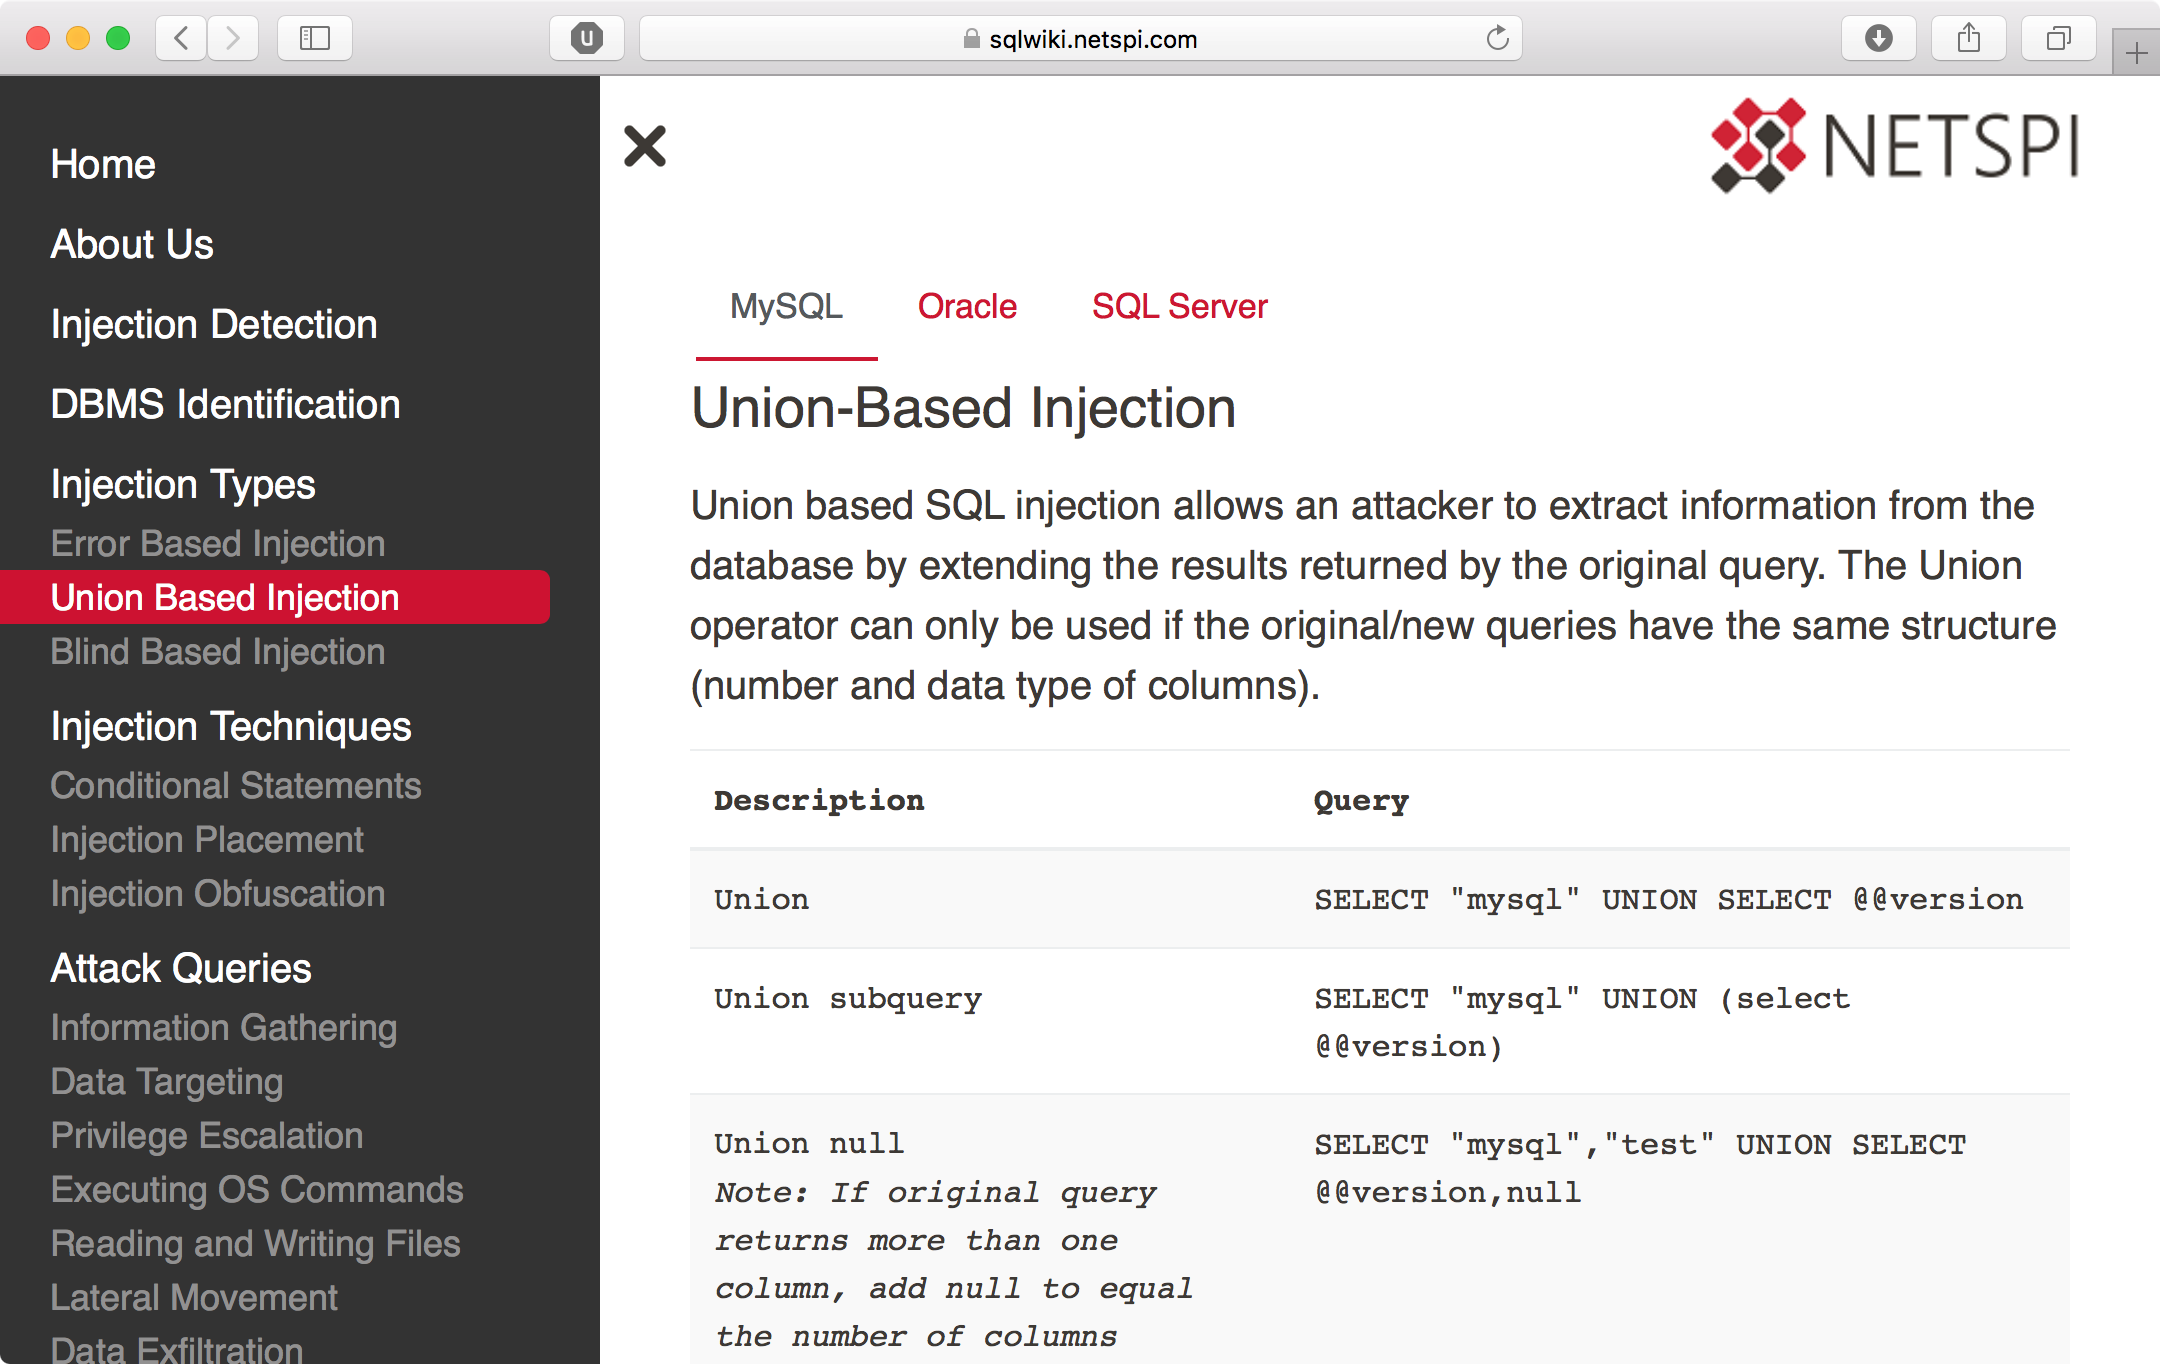
Task: Go to Injection Obfuscation
Action: coord(218,893)
